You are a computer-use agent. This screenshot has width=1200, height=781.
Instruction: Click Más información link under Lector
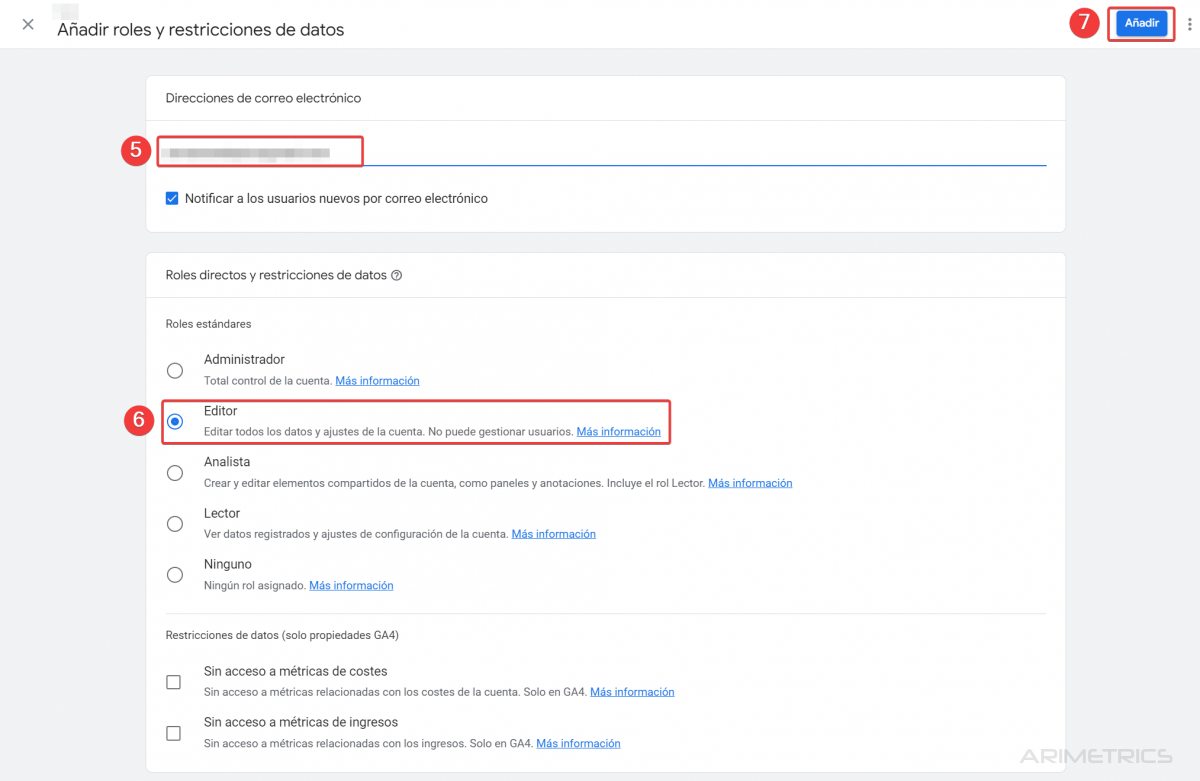[553, 534]
